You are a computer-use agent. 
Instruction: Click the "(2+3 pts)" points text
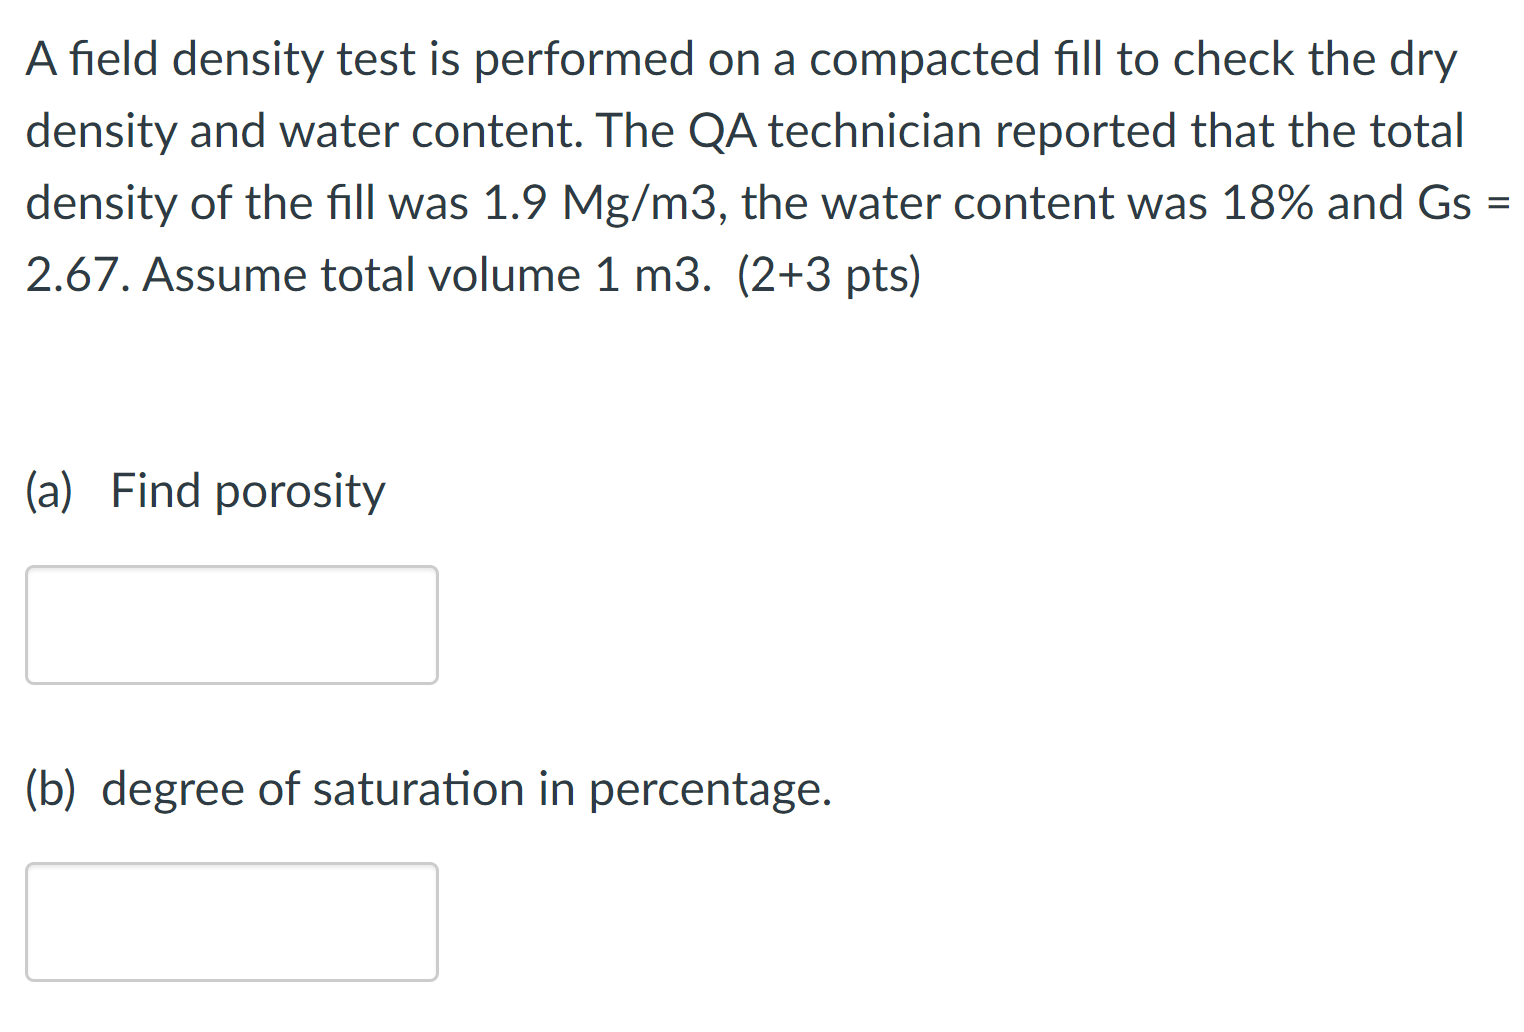(828, 276)
